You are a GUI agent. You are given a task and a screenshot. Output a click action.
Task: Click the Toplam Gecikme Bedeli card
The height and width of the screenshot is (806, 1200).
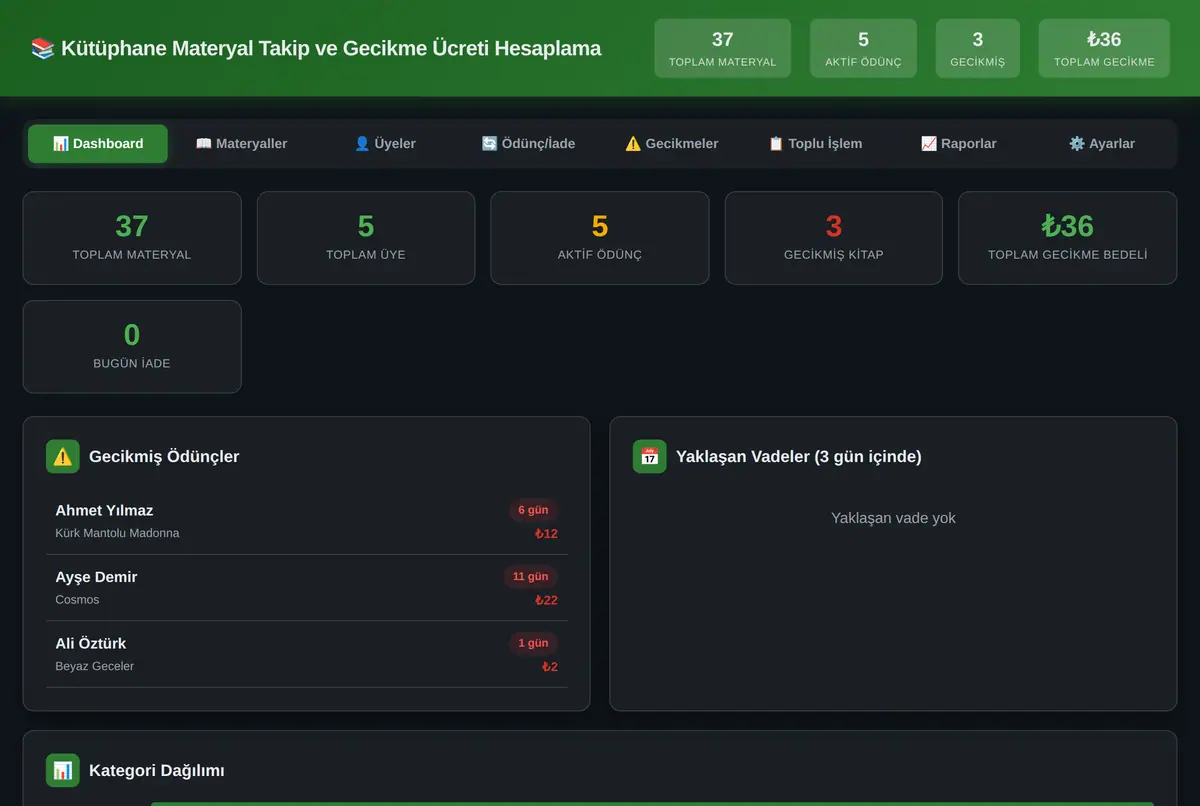(x=1068, y=238)
